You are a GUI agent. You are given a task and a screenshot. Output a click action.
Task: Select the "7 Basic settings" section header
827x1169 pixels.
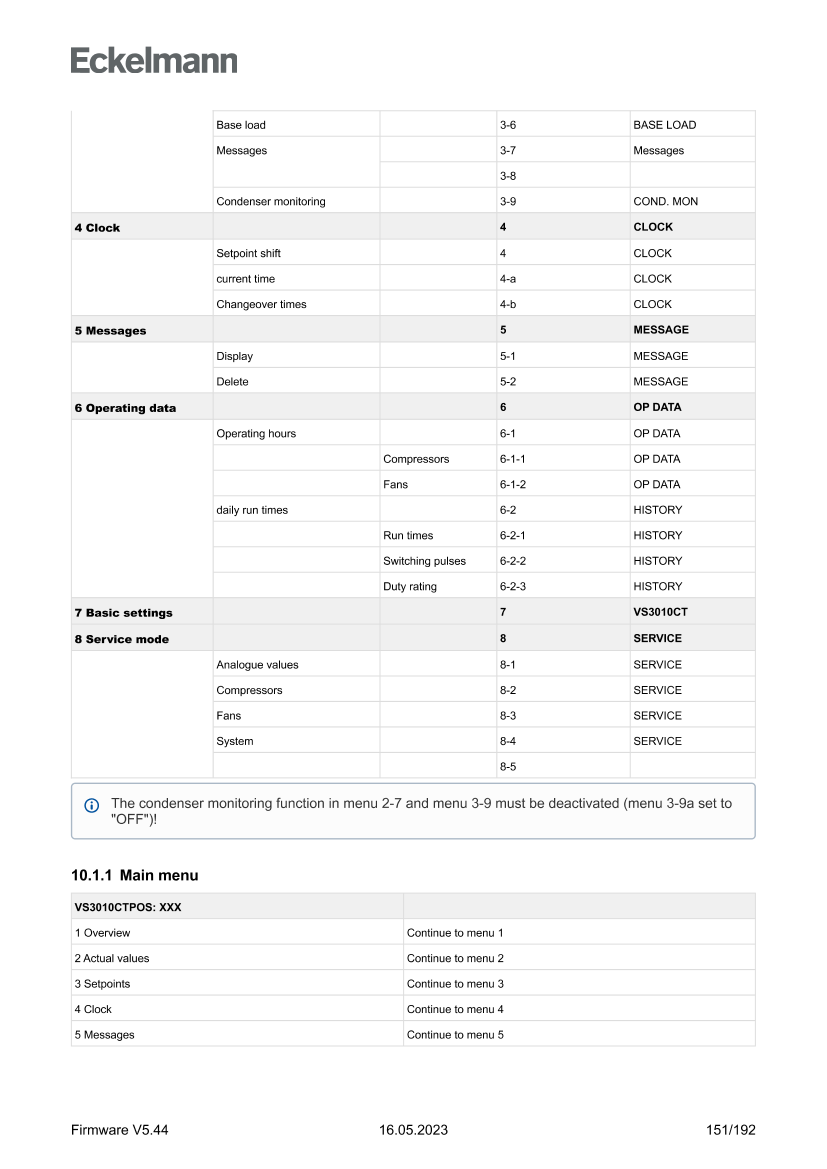[x=123, y=613]
